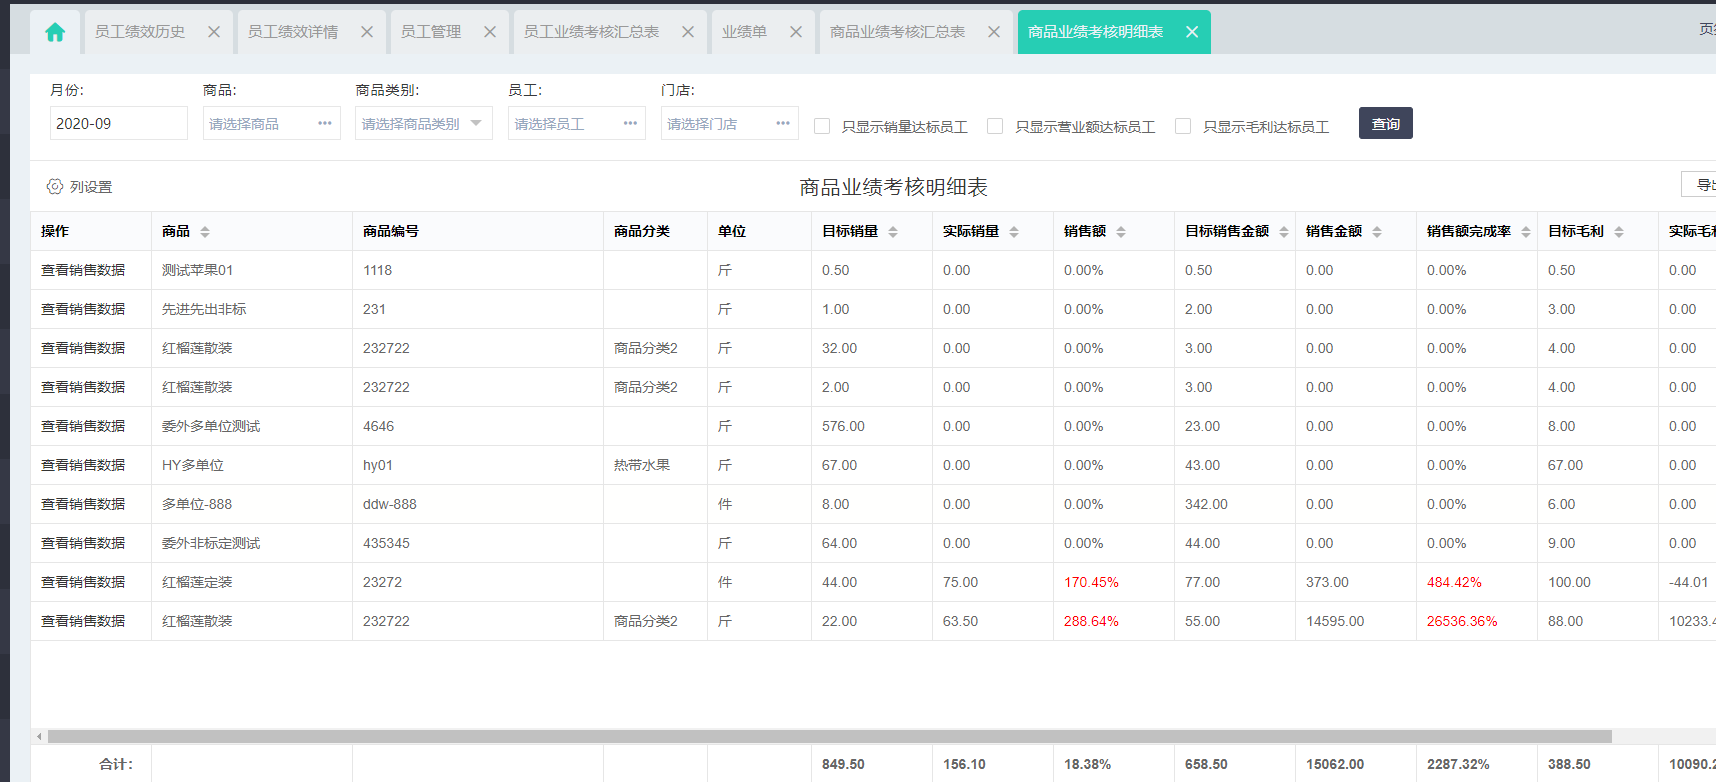Click scrollbar left arrow
Image resolution: width=1716 pixels, height=782 pixels.
(39, 737)
